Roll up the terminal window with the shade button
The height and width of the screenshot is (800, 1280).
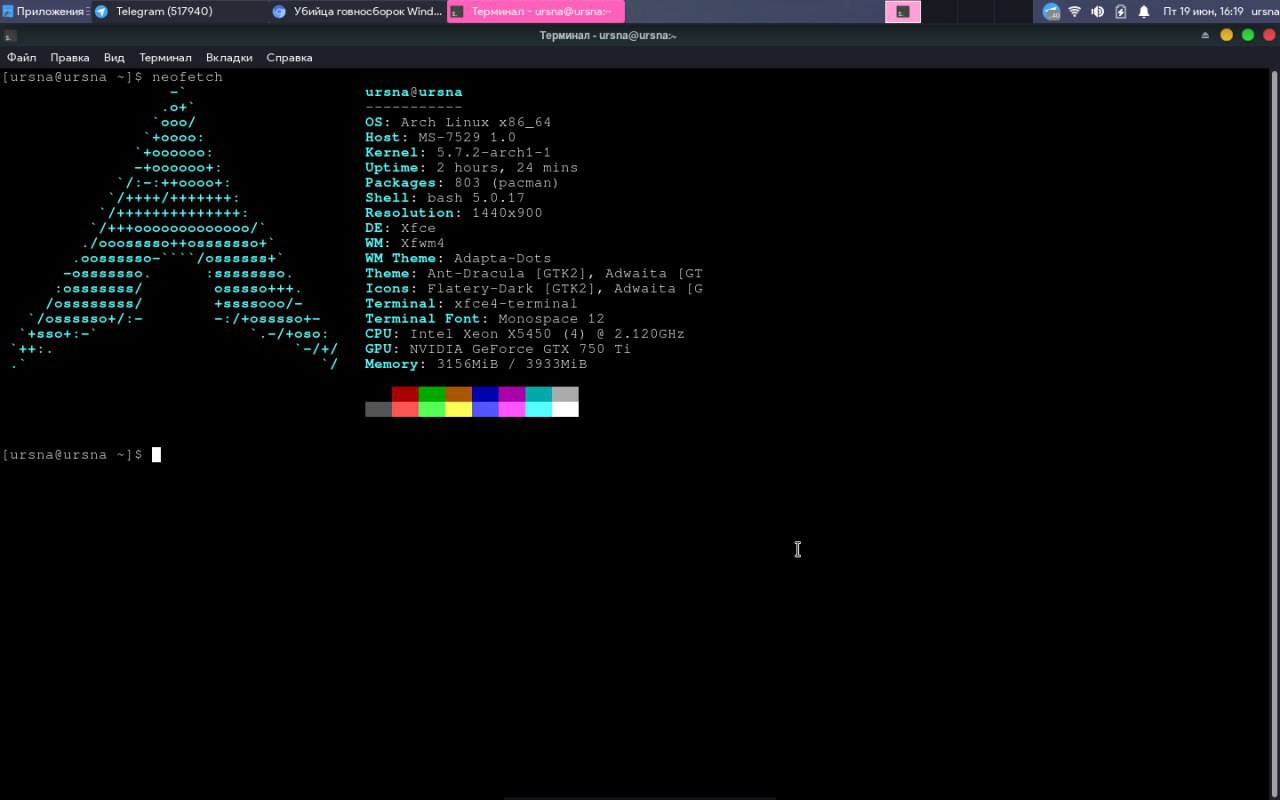(x=1205, y=35)
